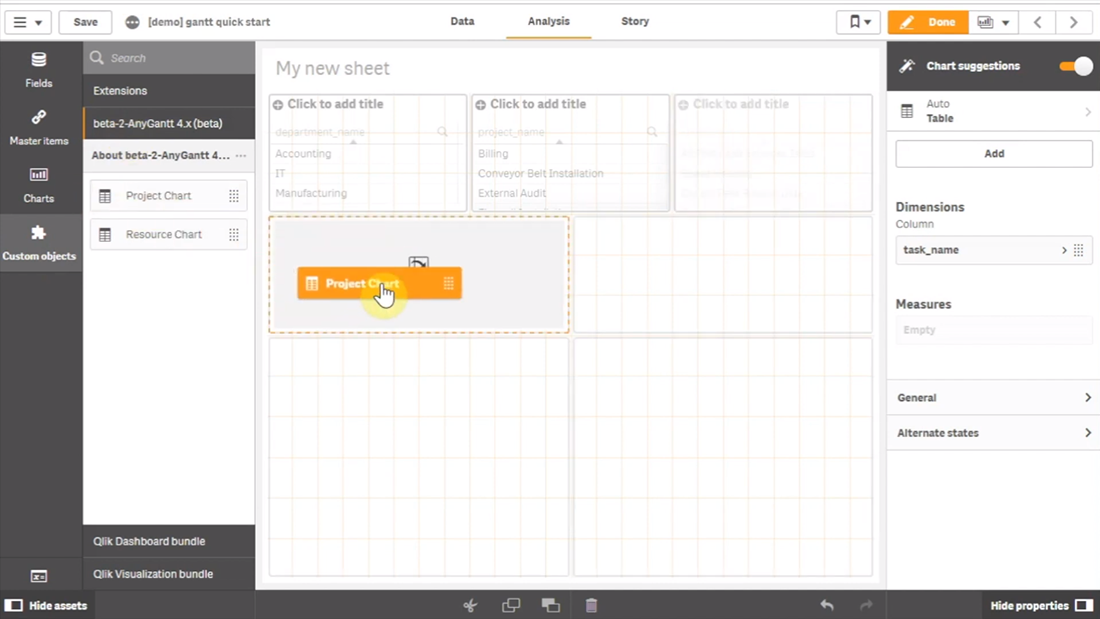Toggle Hide assets at bottom left
This screenshot has width=1100, height=619.
pos(46,605)
